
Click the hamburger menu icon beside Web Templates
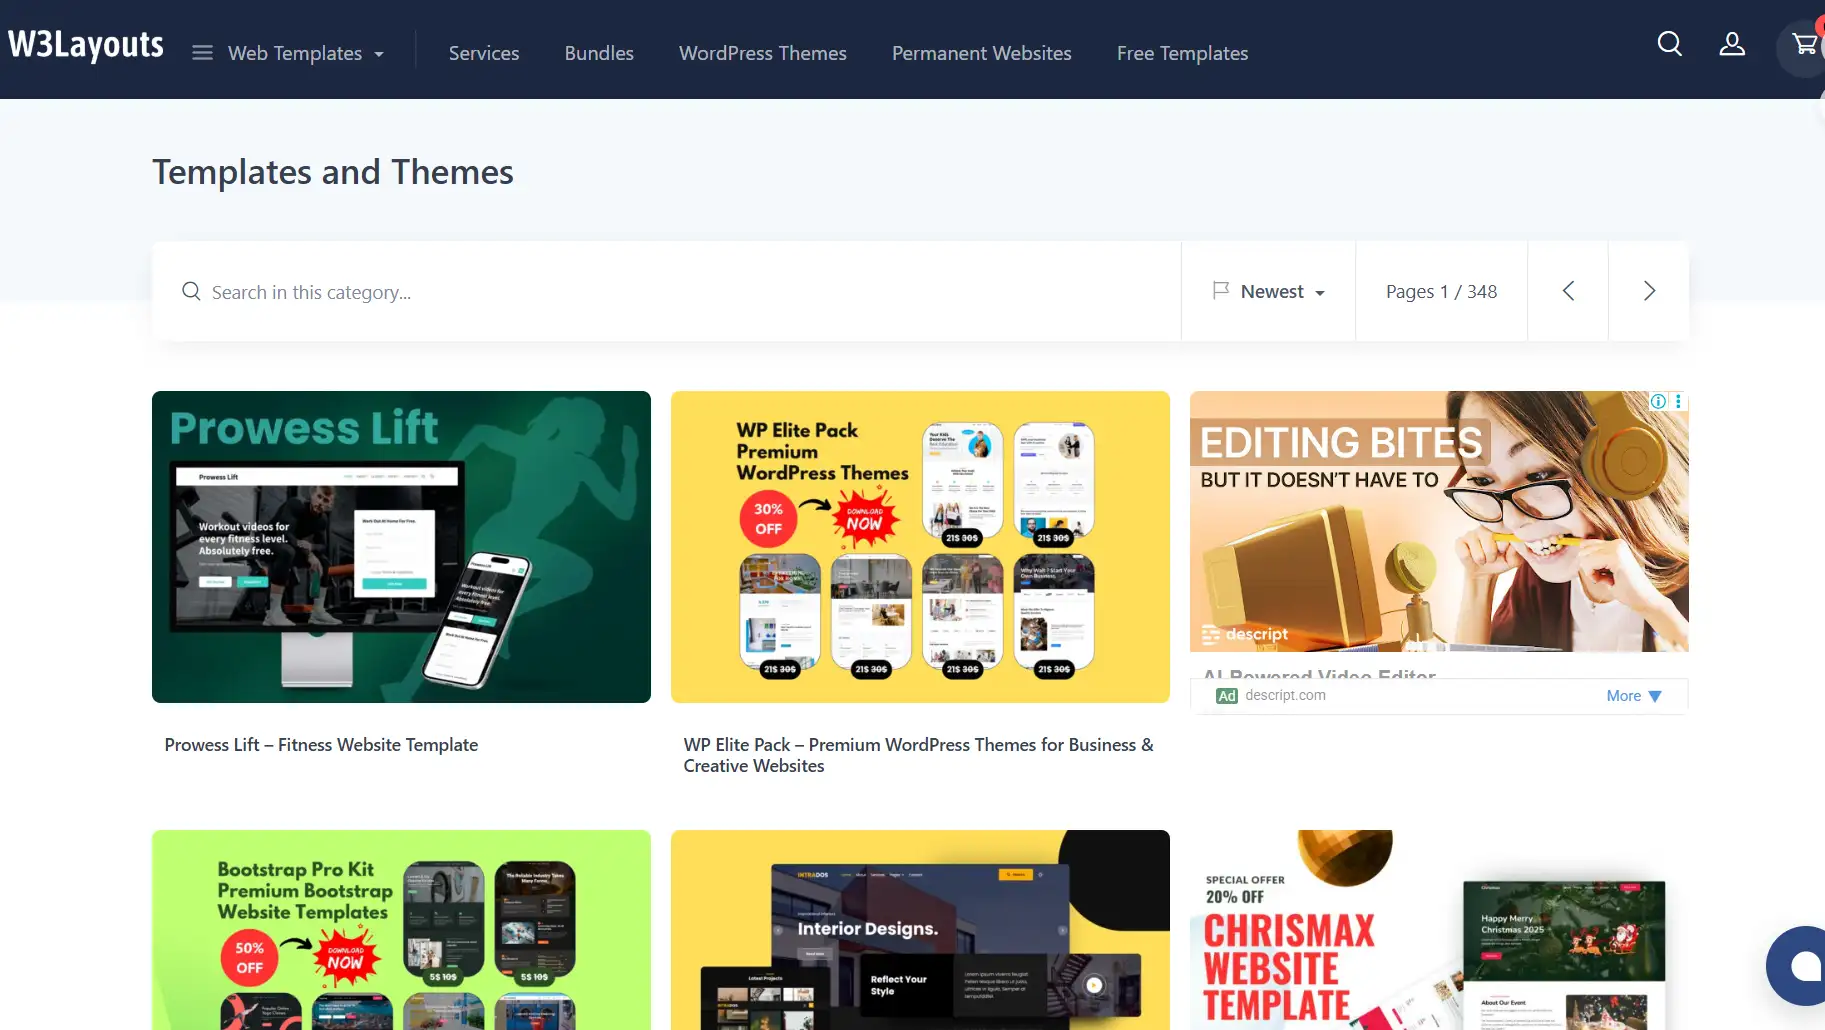coord(202,53)
